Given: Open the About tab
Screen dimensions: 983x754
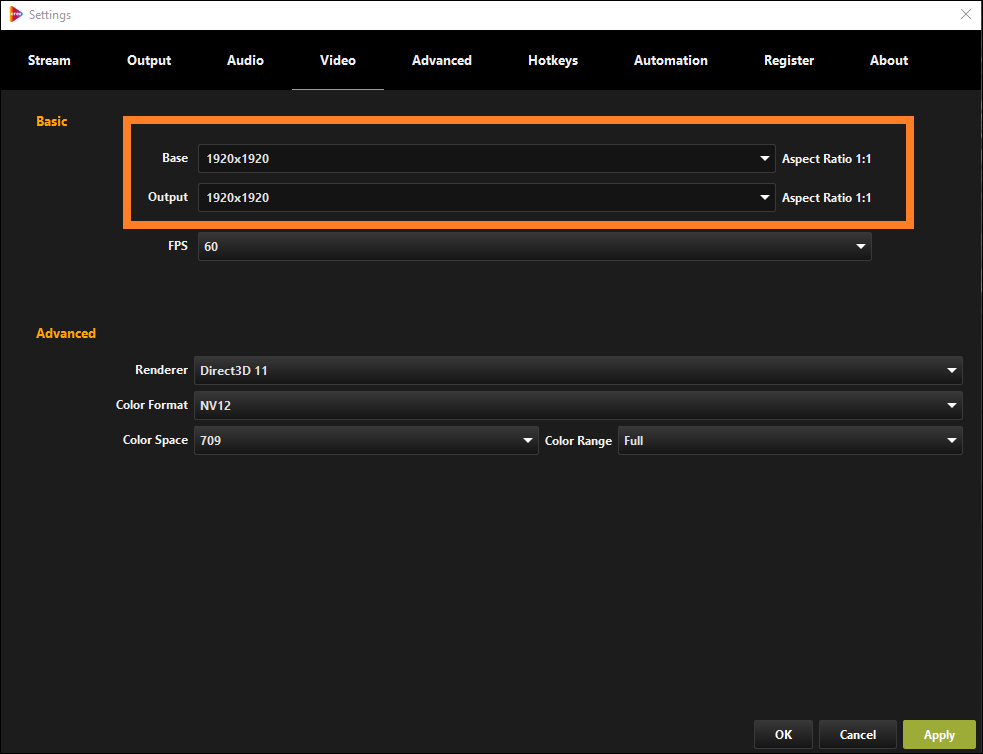Looking at the screenshot, I should [x=888, y=60].
